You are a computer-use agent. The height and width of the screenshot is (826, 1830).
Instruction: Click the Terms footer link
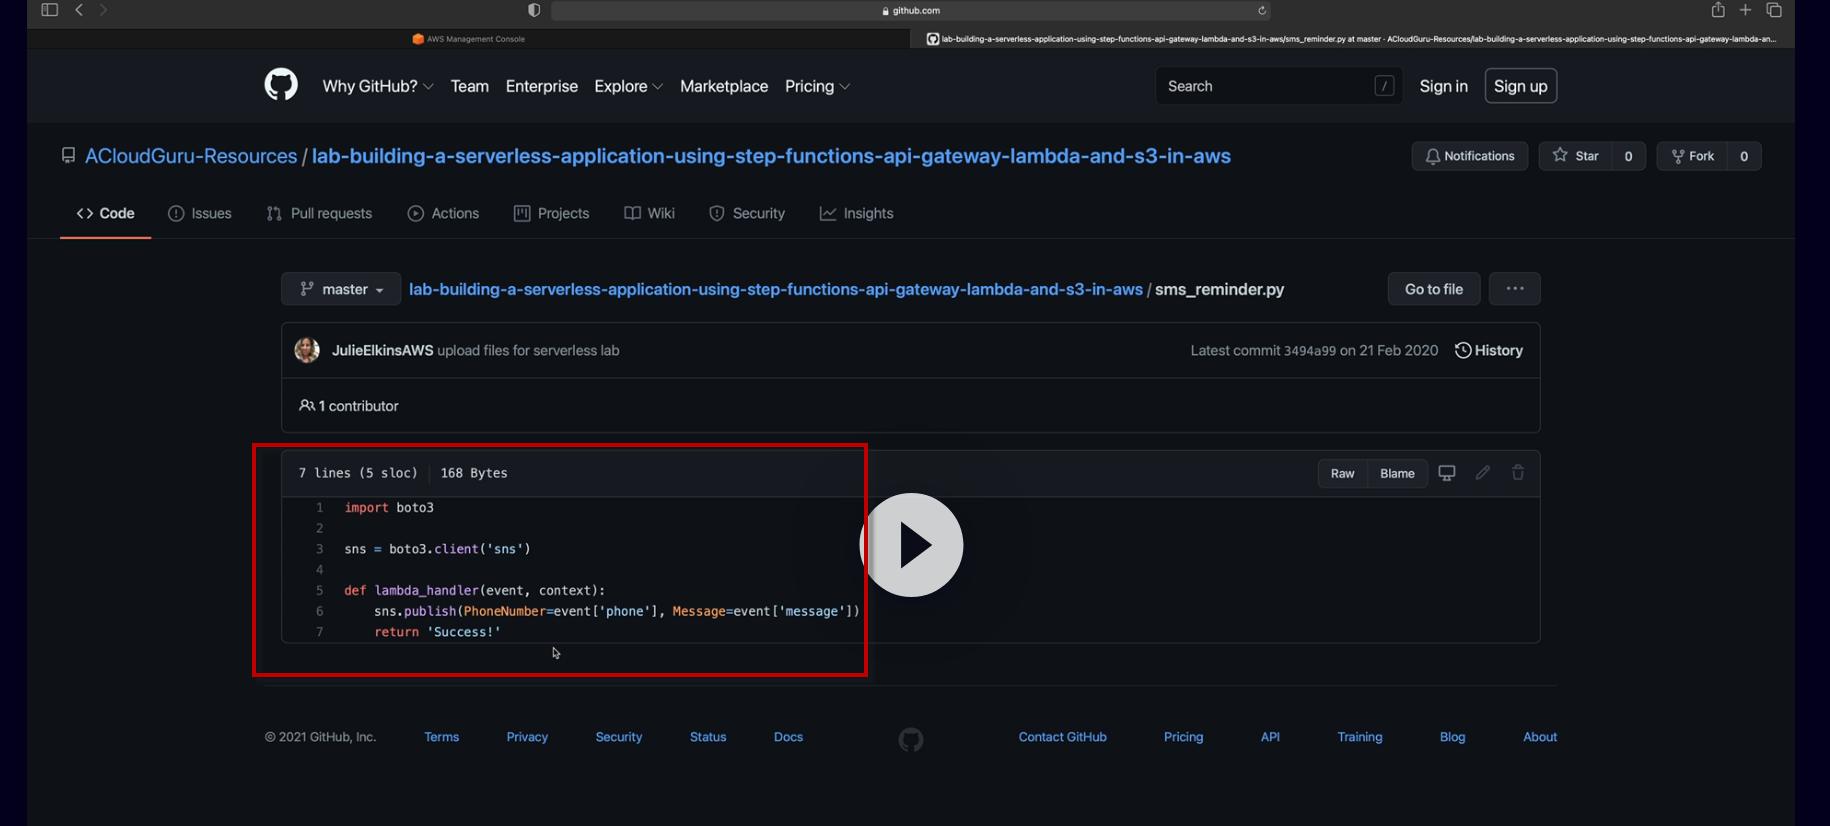(442, 737)
